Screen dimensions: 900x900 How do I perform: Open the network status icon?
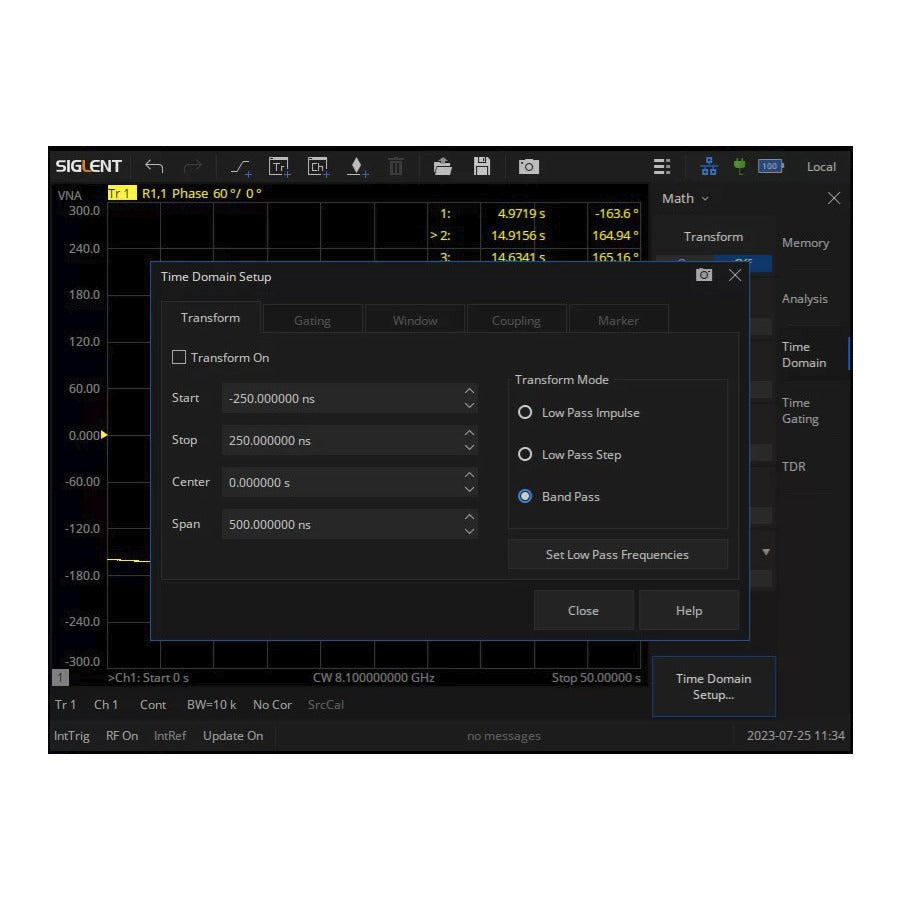(709, 166)
